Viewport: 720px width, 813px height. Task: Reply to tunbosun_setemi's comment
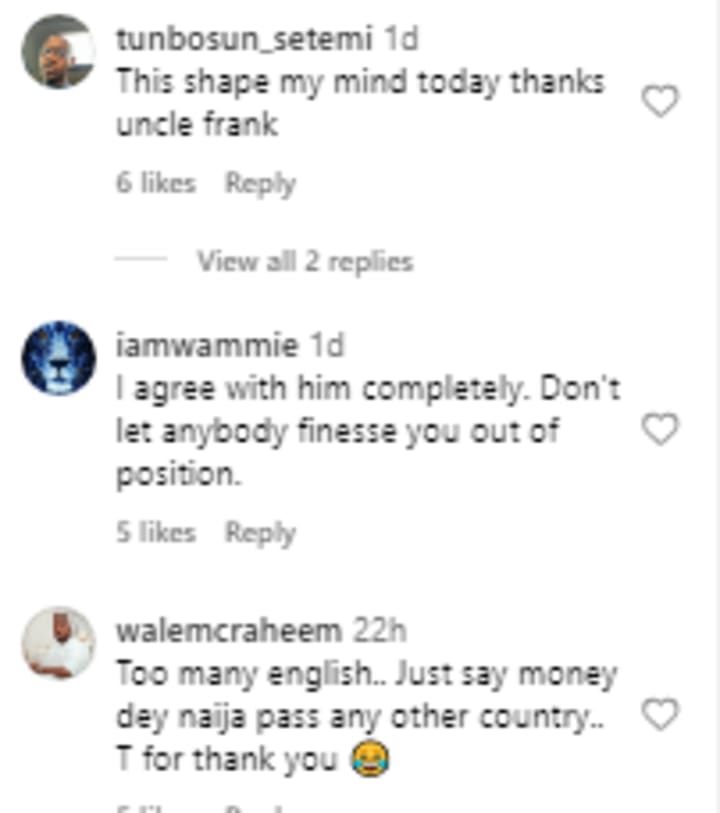260,184
